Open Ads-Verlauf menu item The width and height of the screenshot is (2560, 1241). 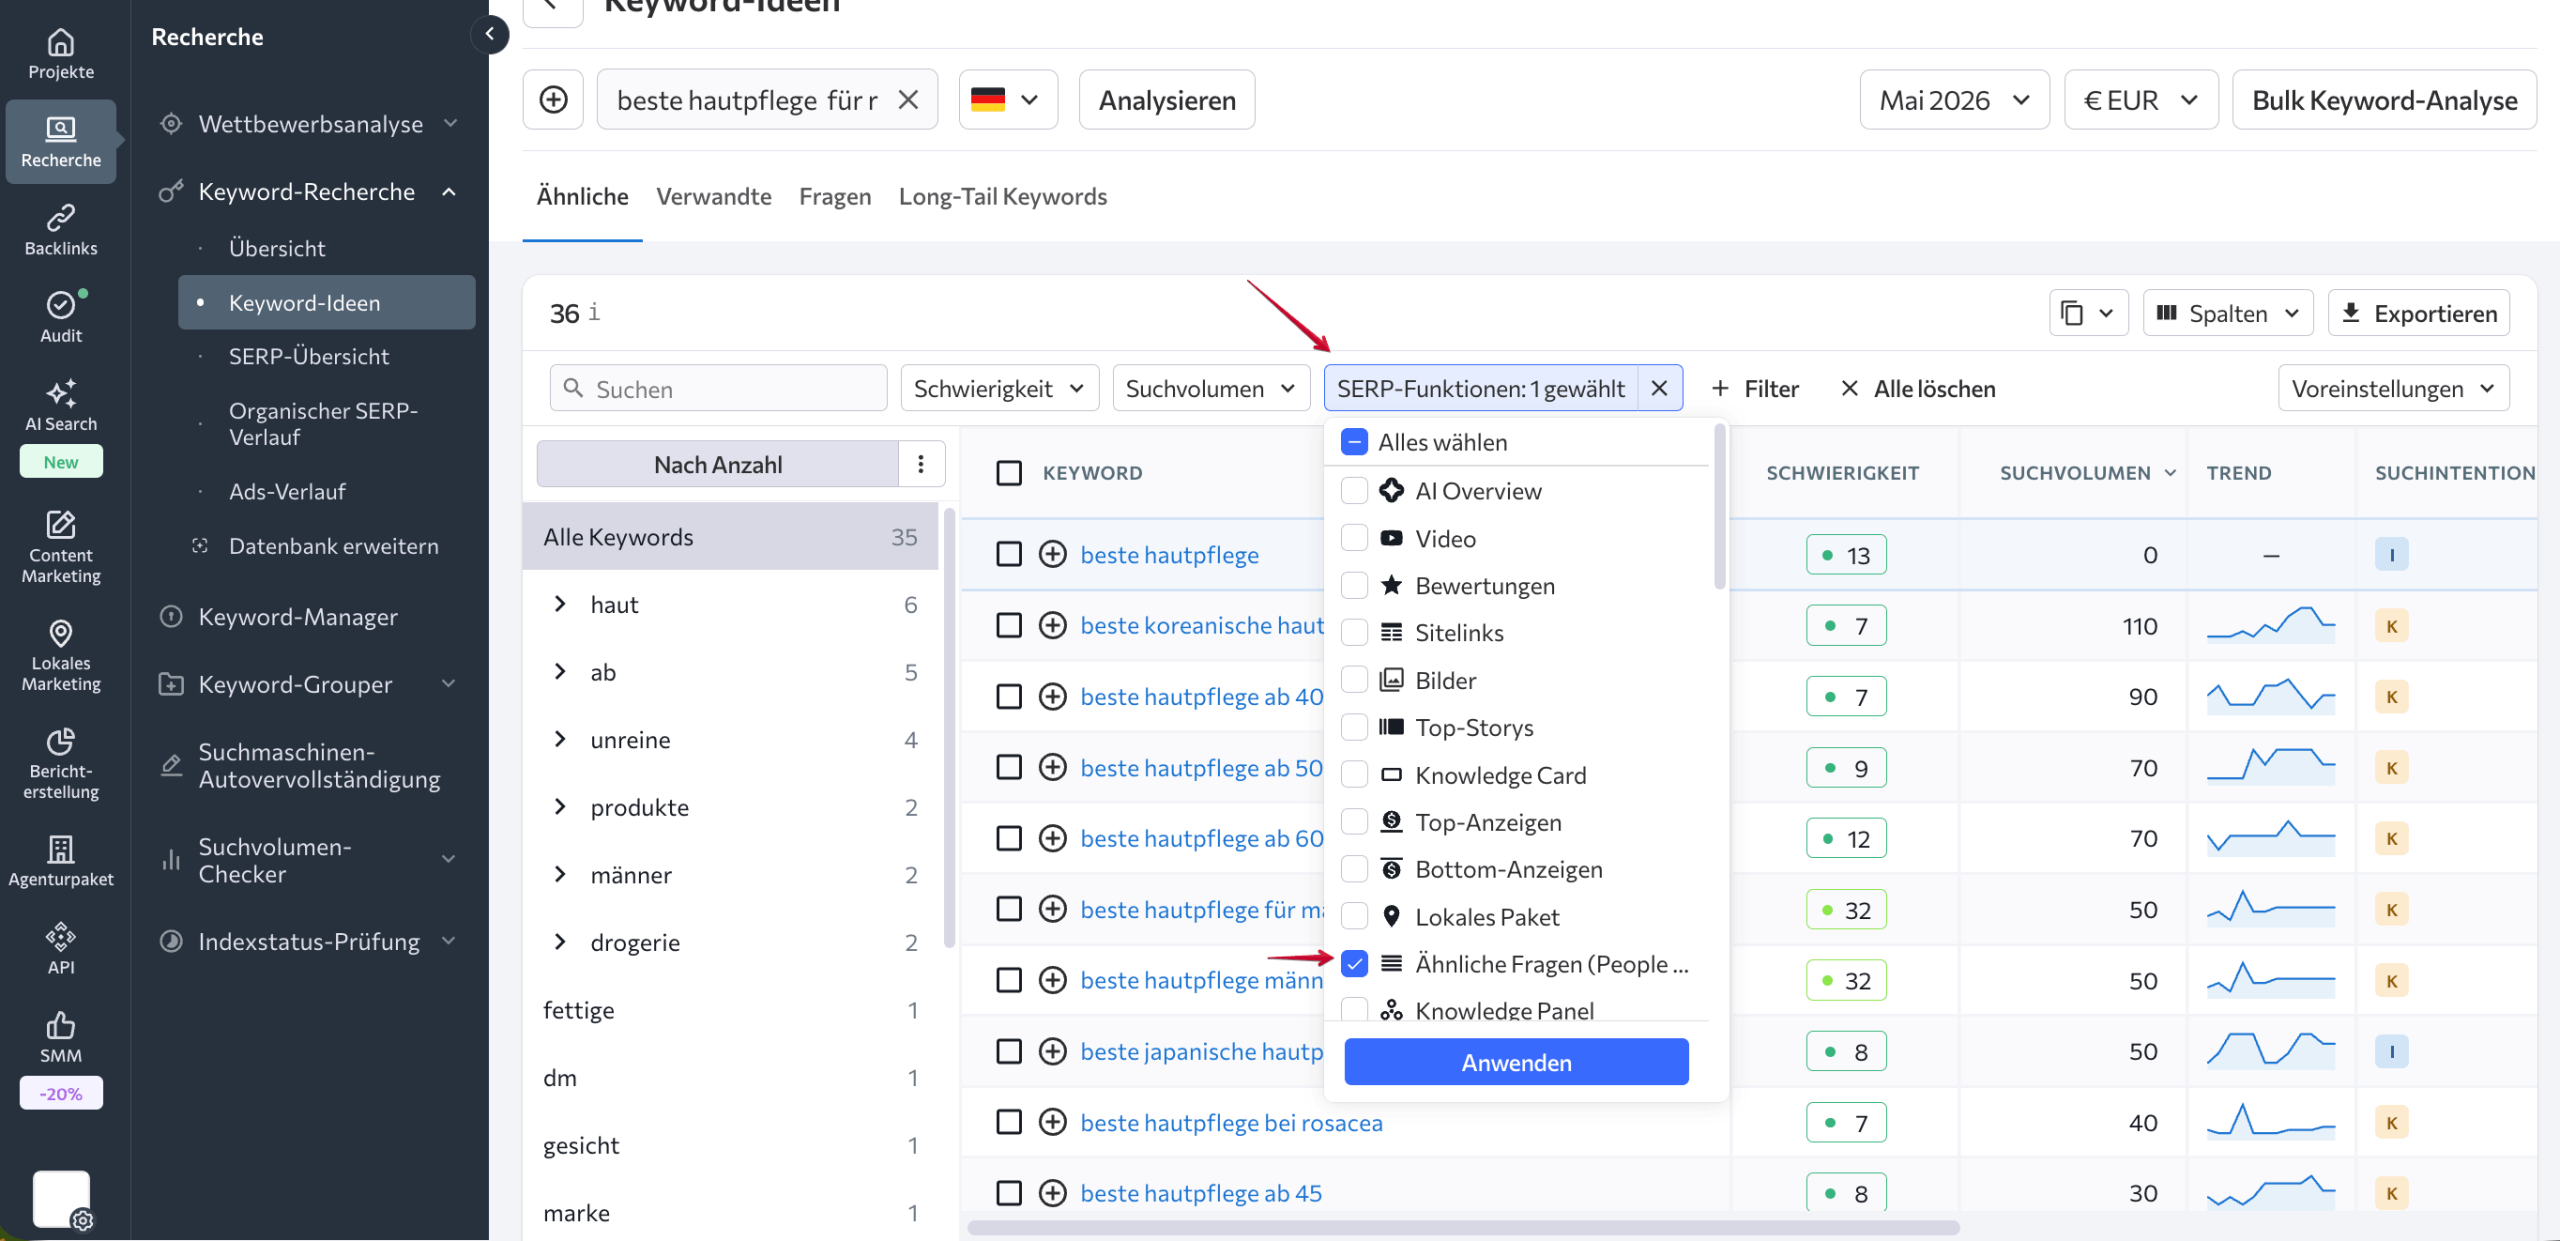287,491
